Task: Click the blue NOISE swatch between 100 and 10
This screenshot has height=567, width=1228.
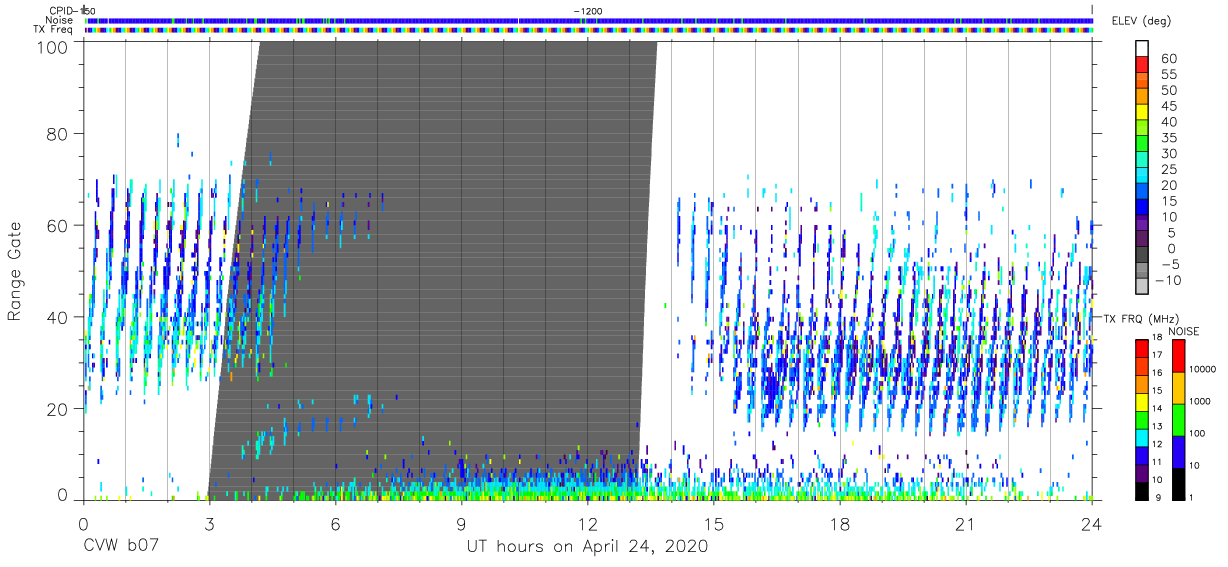Action: tap(1178, 452)
